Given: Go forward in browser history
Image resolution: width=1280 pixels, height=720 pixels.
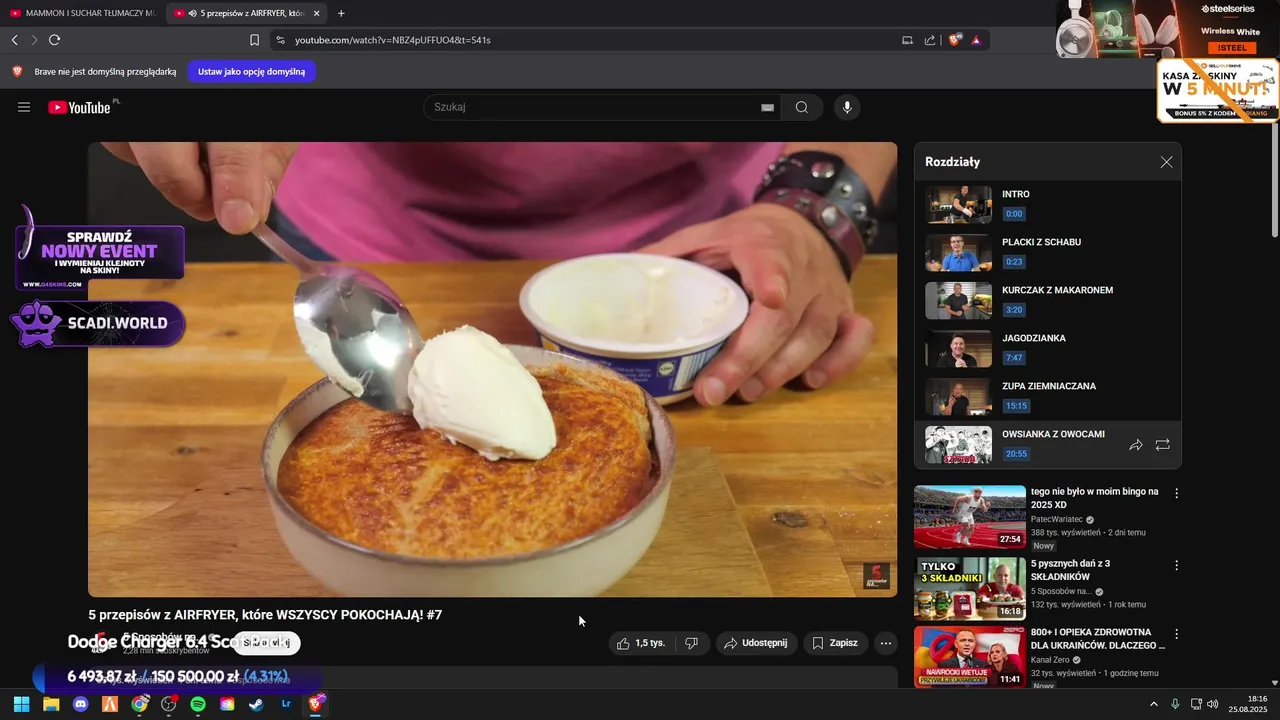Looking at the screenshot, I should (34, 40).
